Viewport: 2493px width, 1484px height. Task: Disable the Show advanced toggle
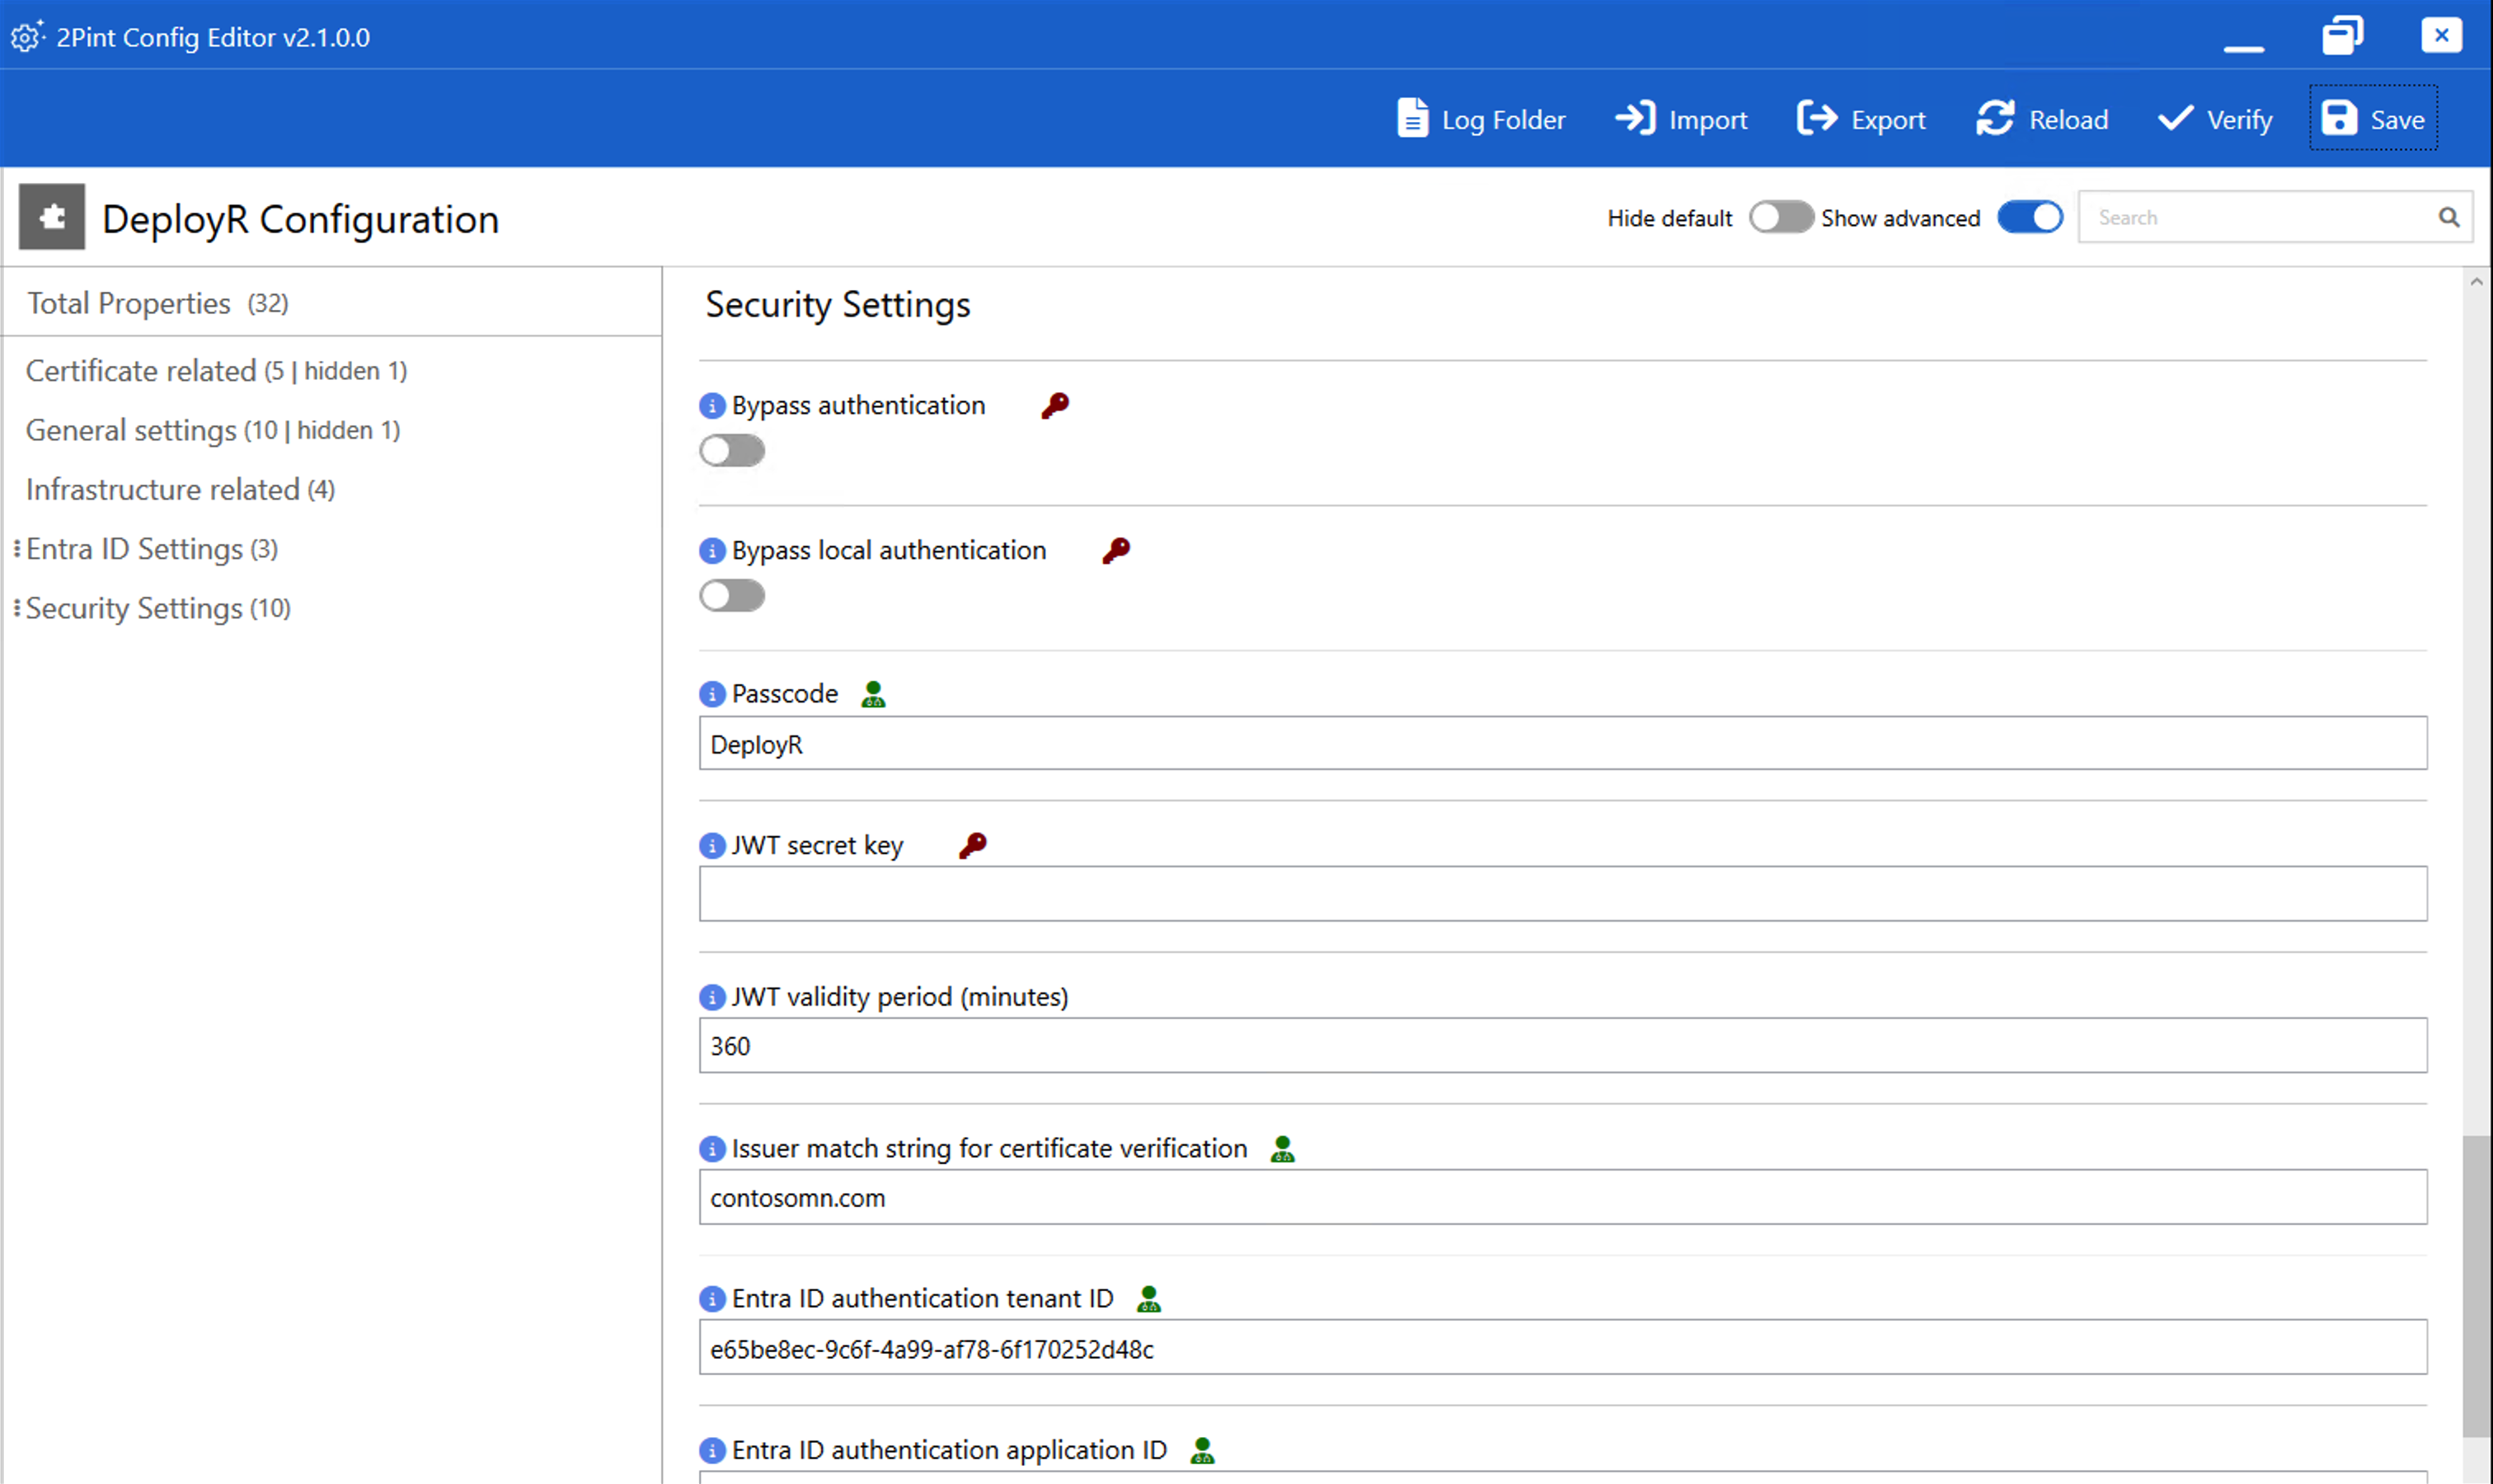2029,217
